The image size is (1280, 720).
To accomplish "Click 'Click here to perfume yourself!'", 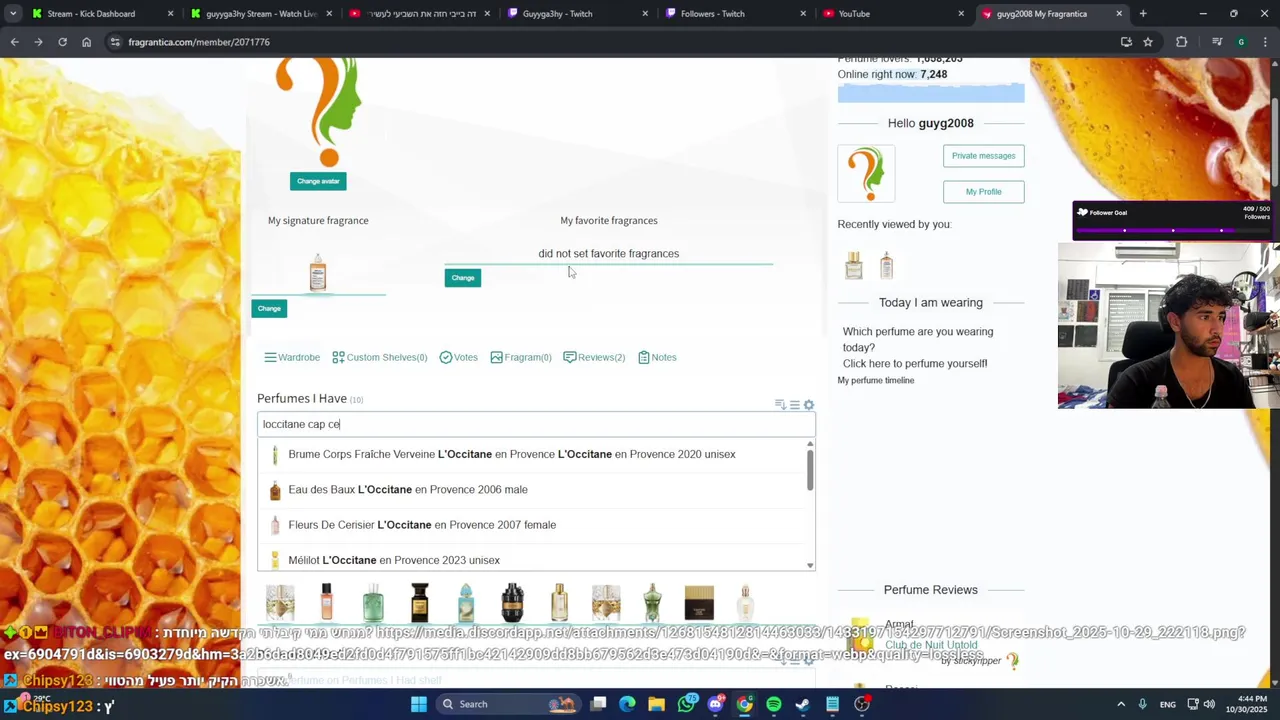I will [x=915, y=363].
